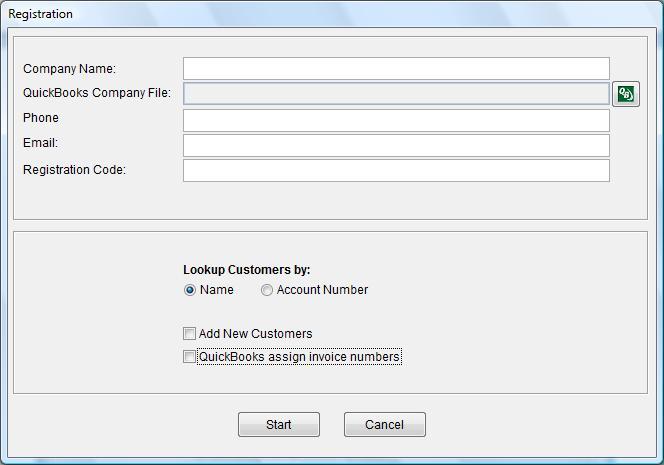Choose the Name lookup radio button

coord(190,290)
